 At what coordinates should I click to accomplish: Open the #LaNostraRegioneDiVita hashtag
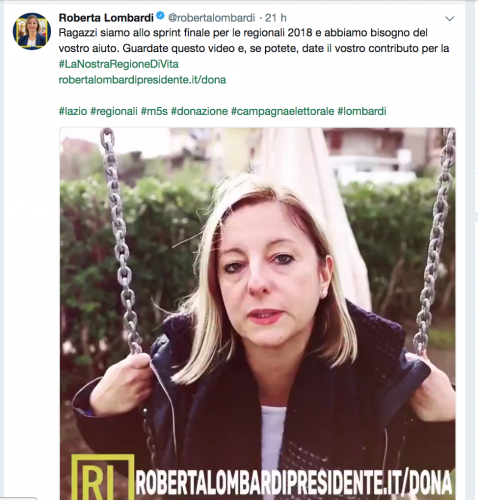[x=119, y=64]
